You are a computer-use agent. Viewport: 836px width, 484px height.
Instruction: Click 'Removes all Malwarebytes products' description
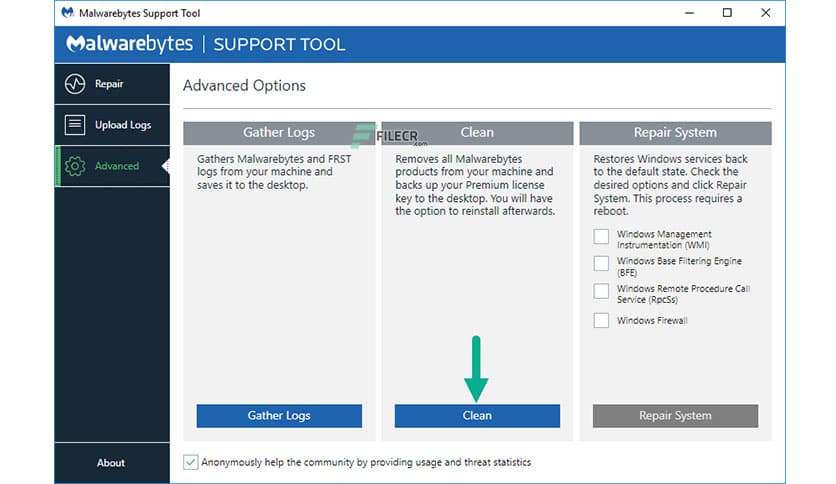click(475, 185)
